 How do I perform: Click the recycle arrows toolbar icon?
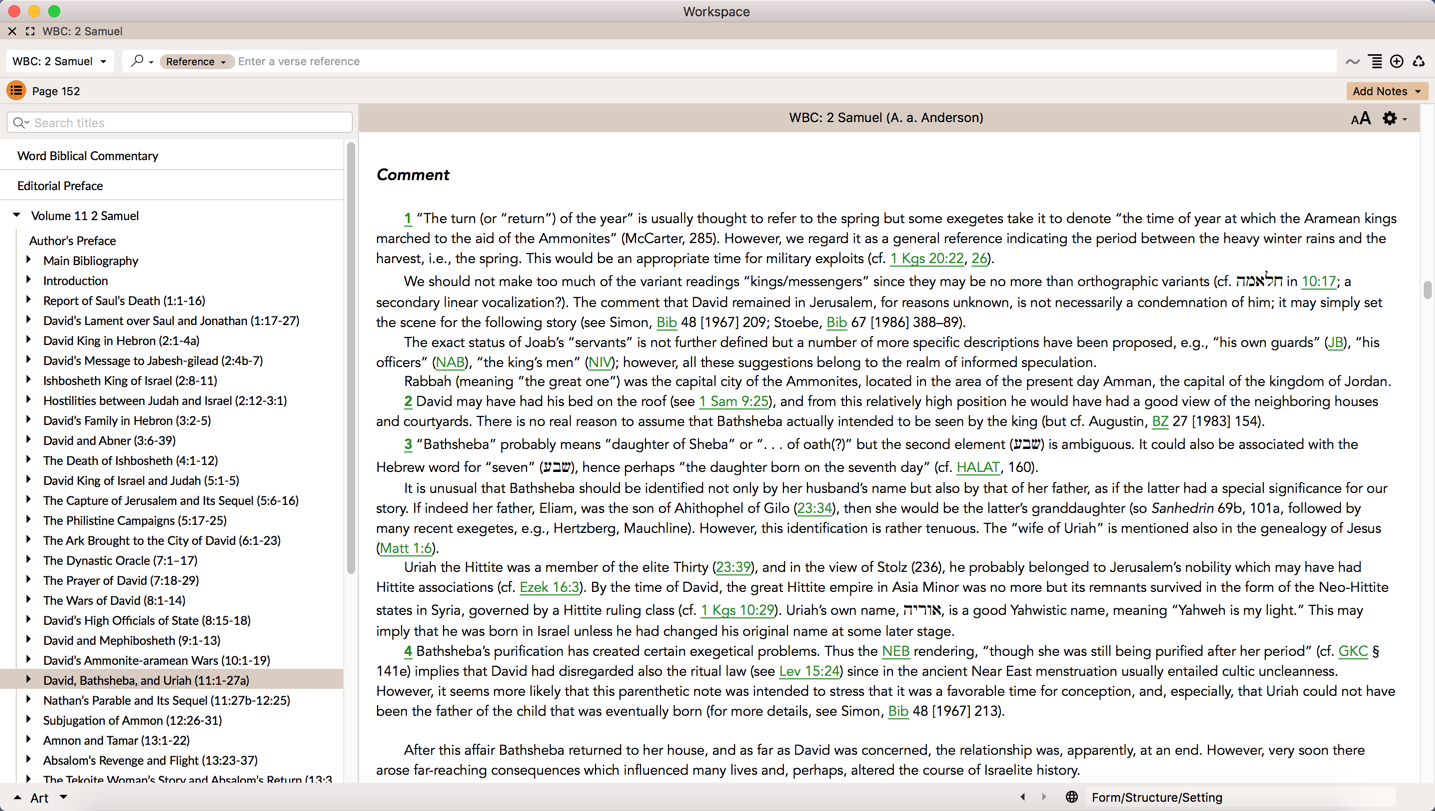1419,62
